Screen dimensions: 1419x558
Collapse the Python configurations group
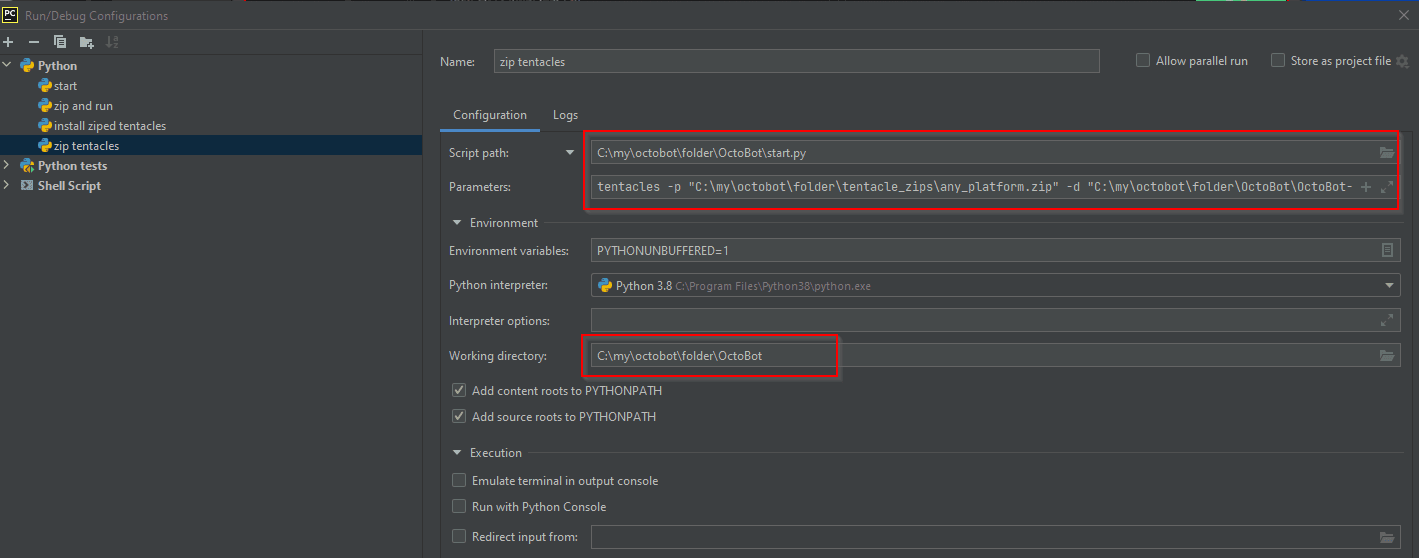coord(8,65)
